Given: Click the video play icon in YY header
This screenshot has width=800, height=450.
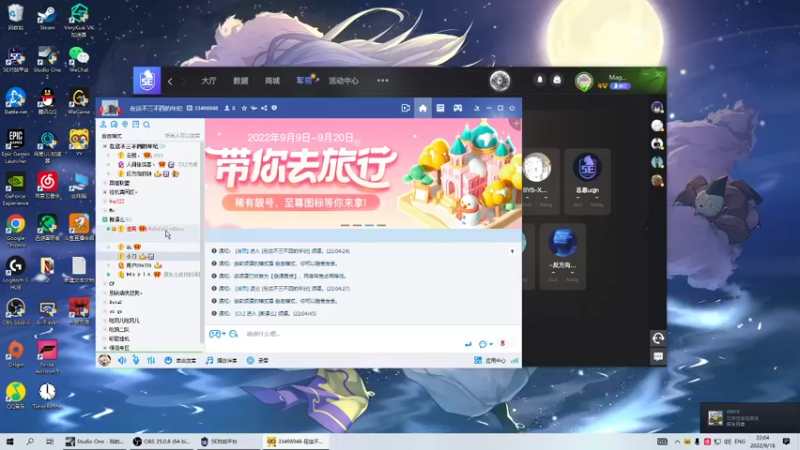Looking at the screenshot, I should [406, 108].
